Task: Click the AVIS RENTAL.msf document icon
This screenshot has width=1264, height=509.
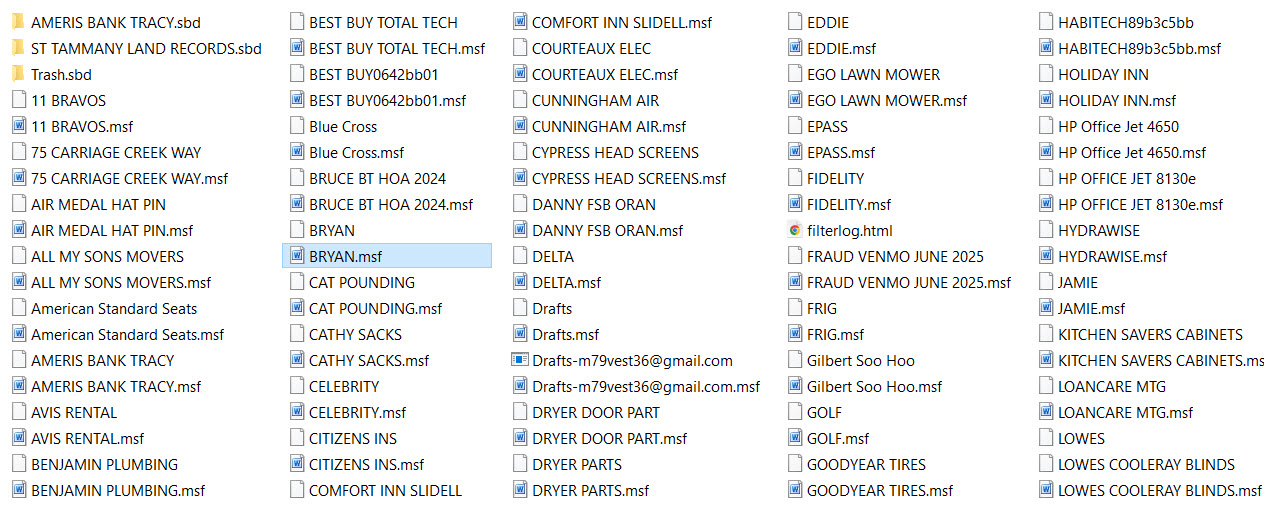Action: (18, 438)
